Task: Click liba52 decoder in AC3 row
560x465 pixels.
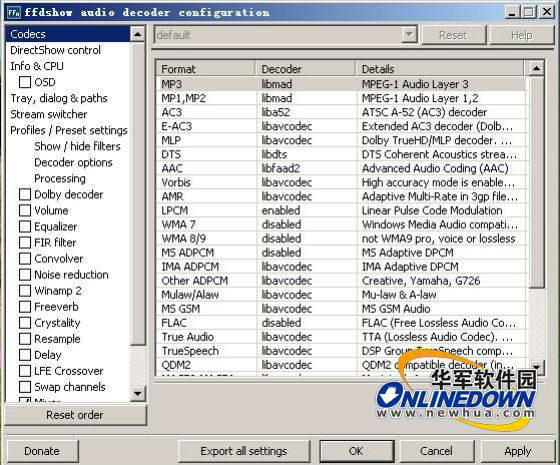Action: [x=275, y=112]
